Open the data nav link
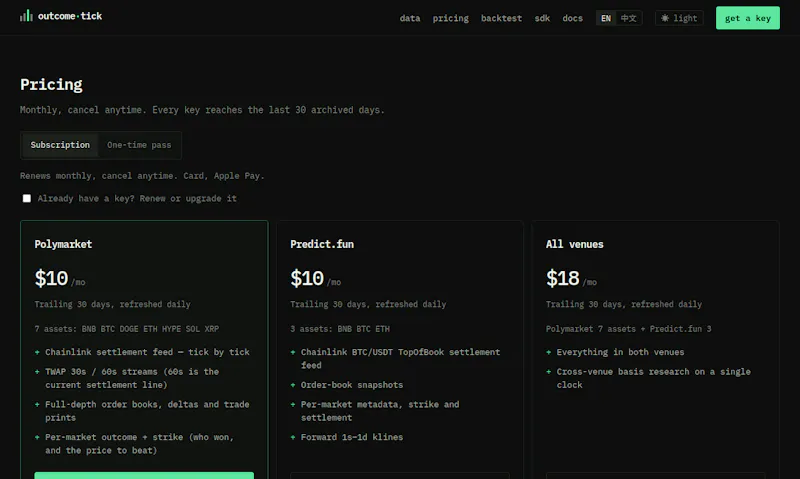800x479 pixels. [410, 18]
